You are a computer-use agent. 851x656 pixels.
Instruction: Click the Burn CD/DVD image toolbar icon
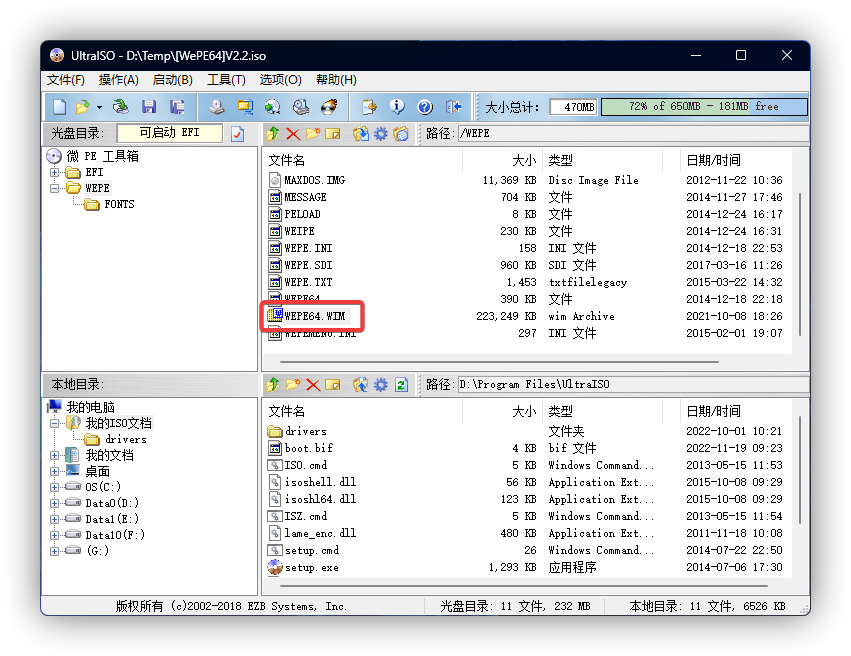328,106
